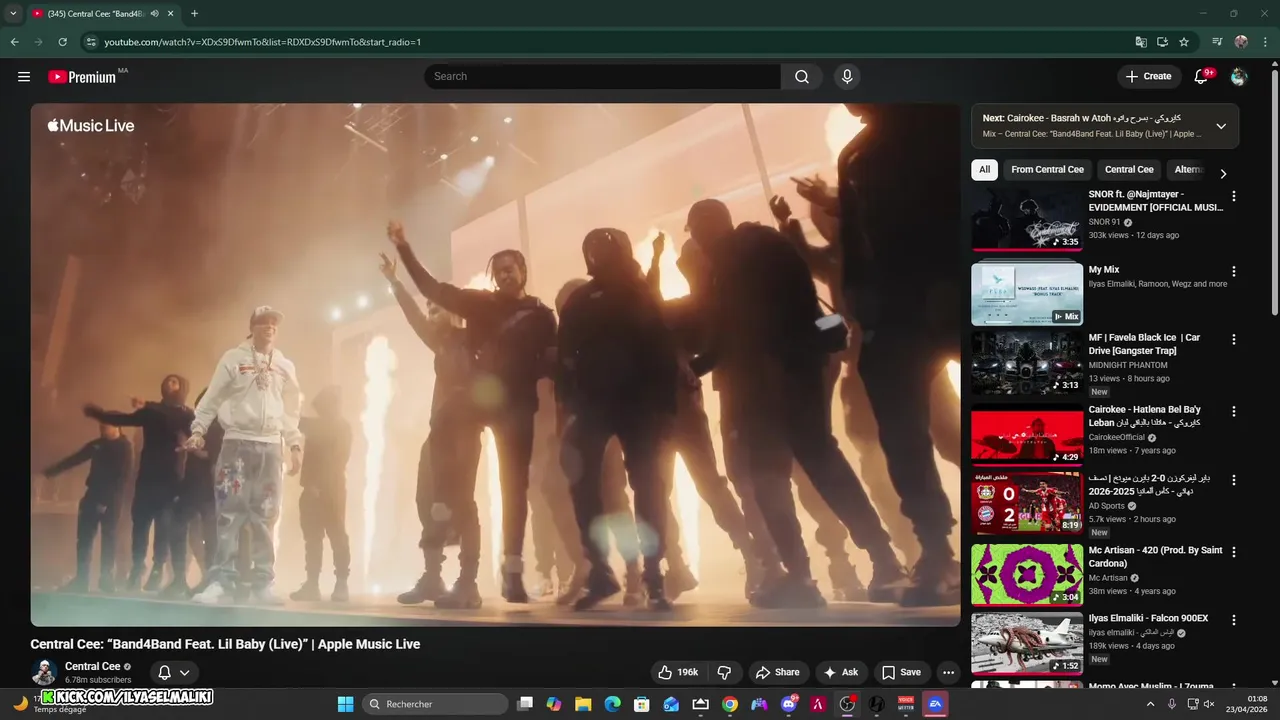Screen dimensions: 1280x720
Task: Bookmark this page with star icon
Action: click(x=1184, y=42)
